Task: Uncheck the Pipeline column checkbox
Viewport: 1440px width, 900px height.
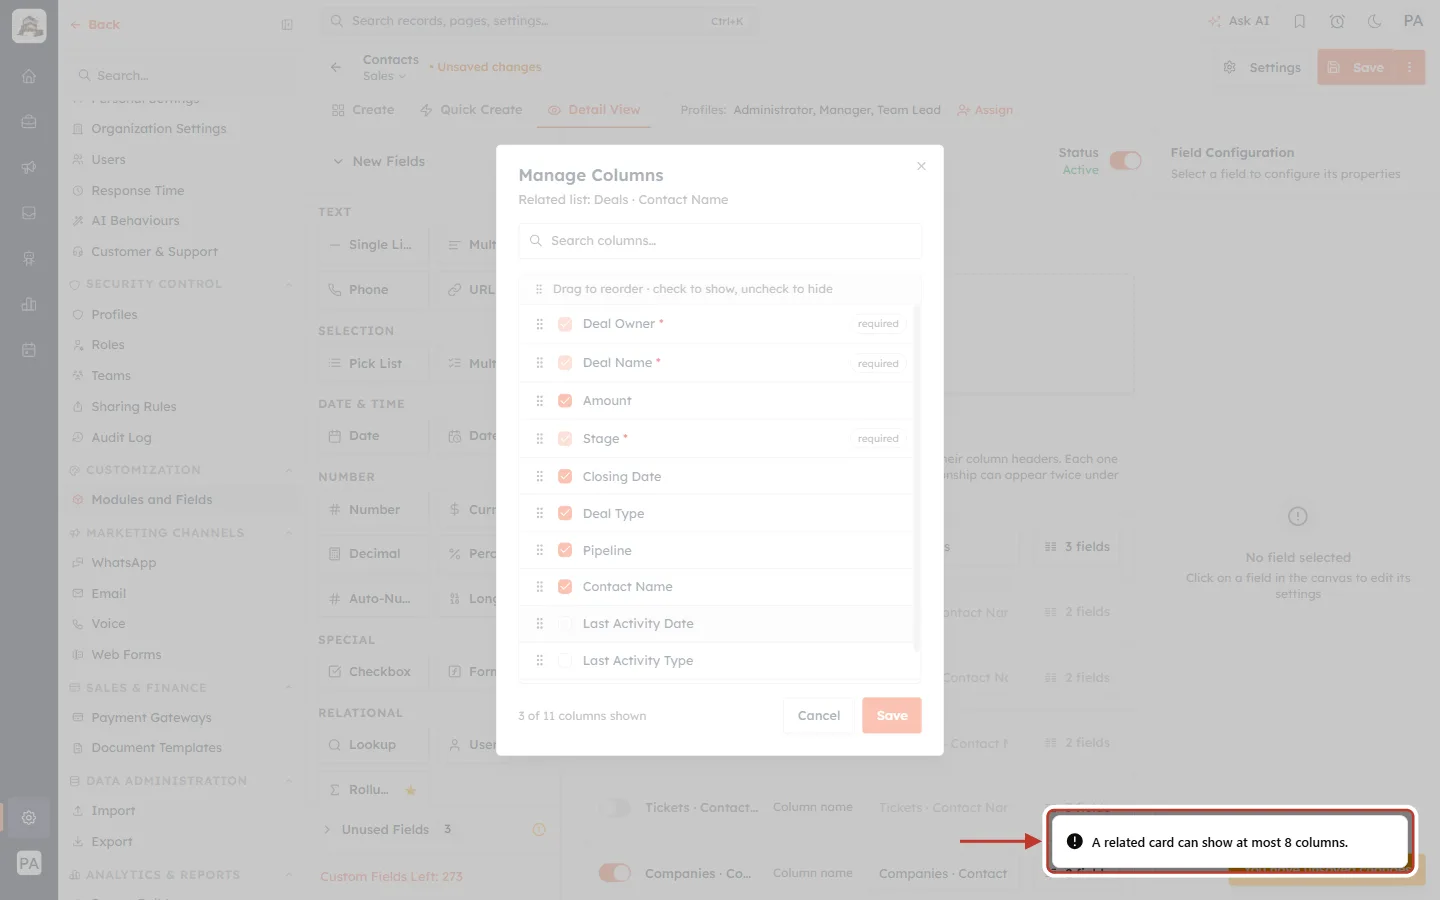Action: (x=565, y=550)
